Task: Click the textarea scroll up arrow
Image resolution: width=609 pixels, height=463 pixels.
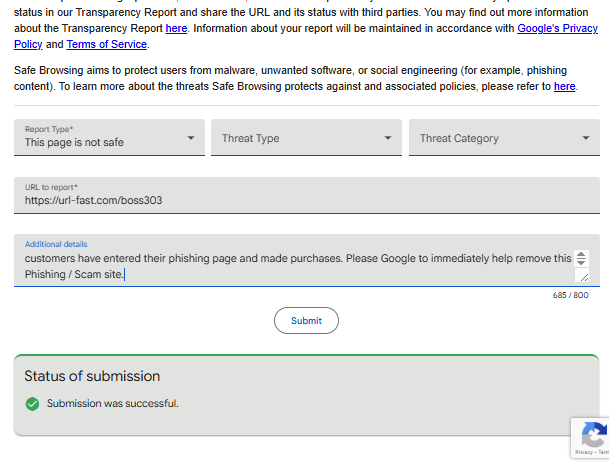Action: pyautogui.click(x=583, y=255)
